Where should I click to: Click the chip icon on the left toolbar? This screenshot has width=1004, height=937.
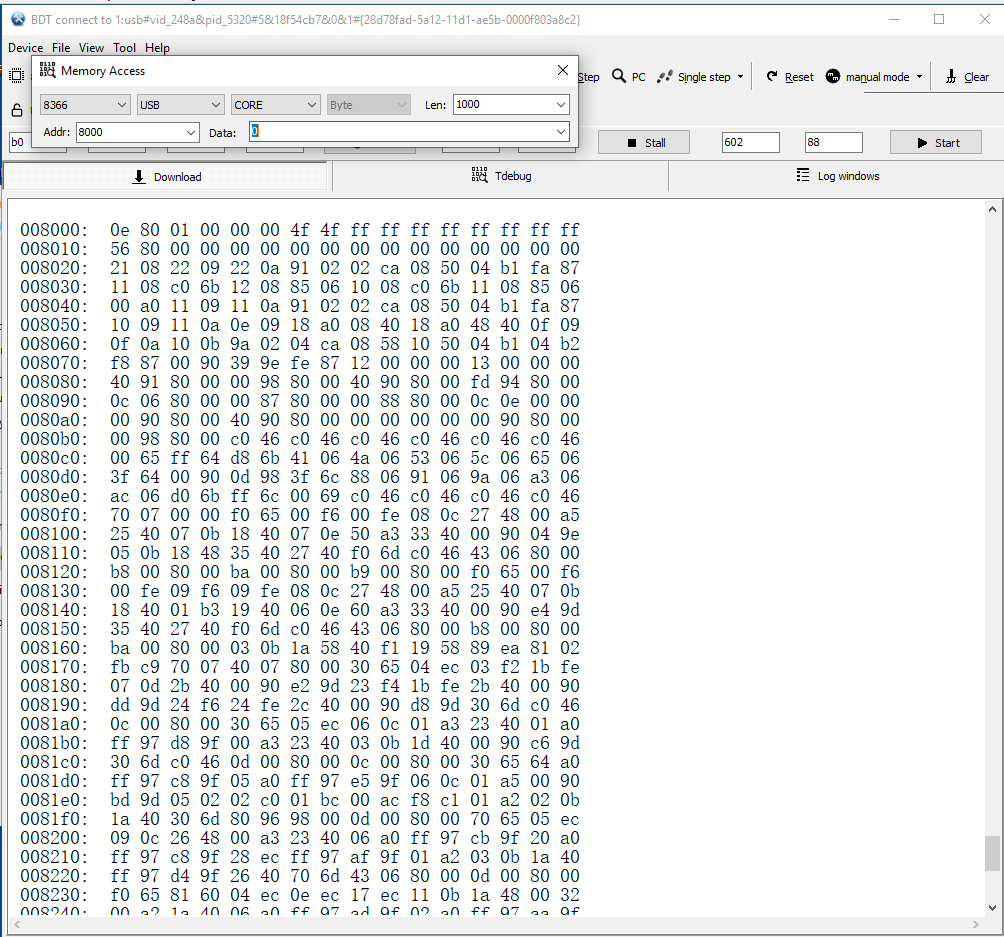[x=17, y=76]
